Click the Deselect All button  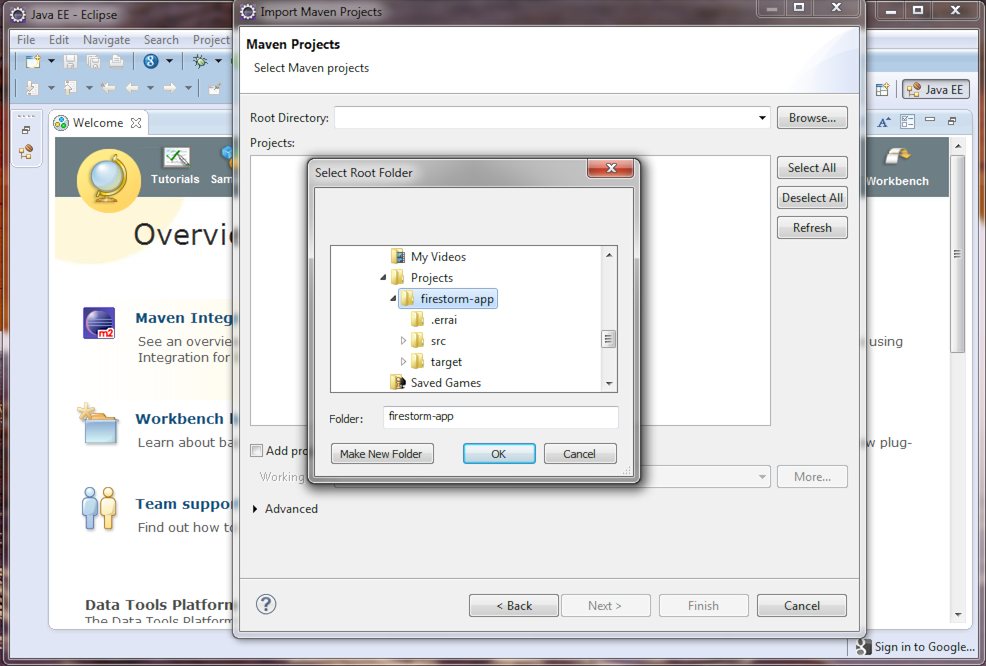[x=812, y=197]
